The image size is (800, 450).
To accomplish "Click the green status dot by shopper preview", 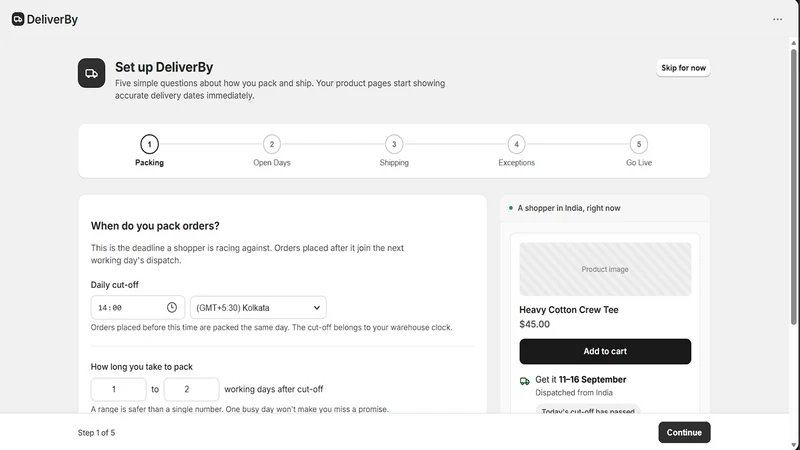I will click(511, 208).
